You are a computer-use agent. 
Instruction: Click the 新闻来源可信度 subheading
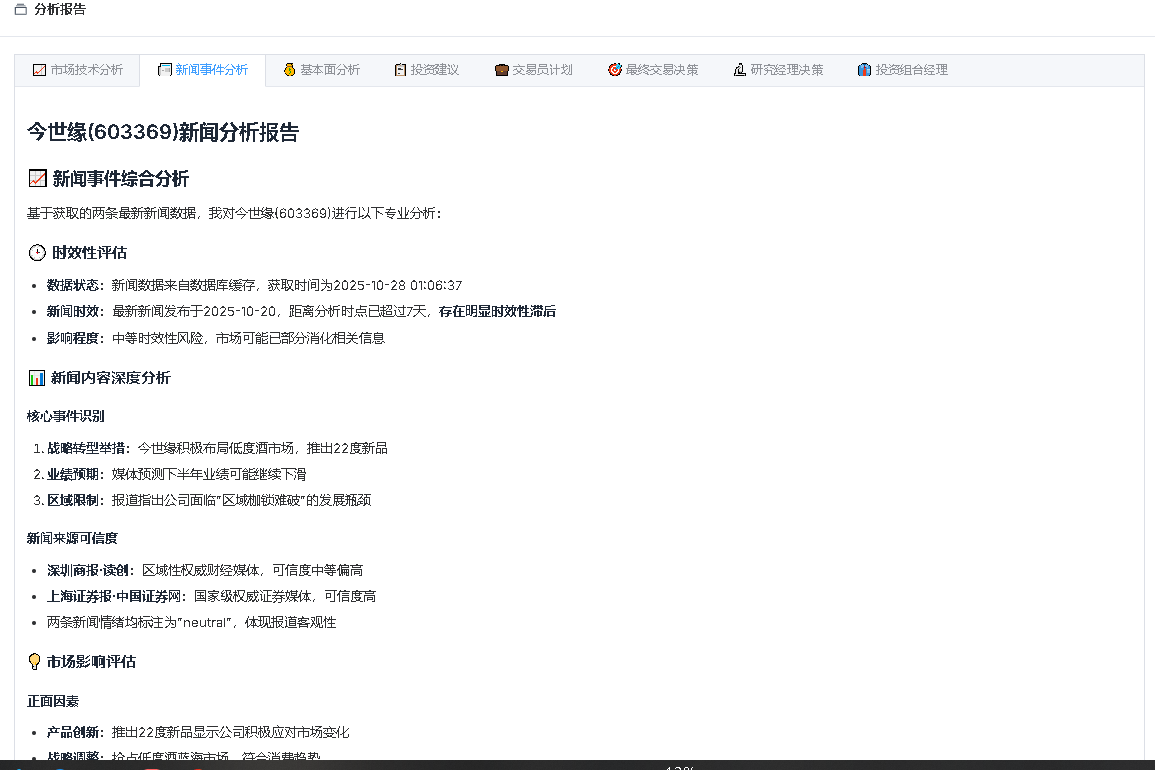72,539
